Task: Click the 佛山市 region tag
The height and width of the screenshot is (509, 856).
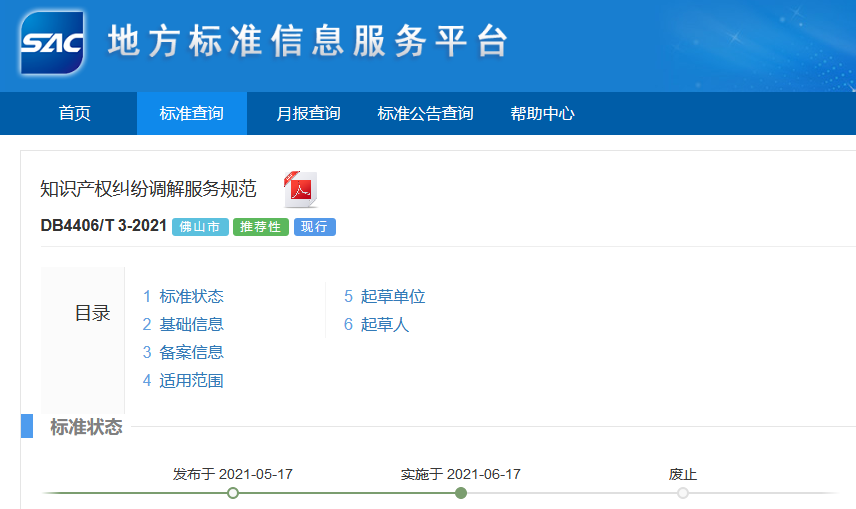Action: point(200,227)
